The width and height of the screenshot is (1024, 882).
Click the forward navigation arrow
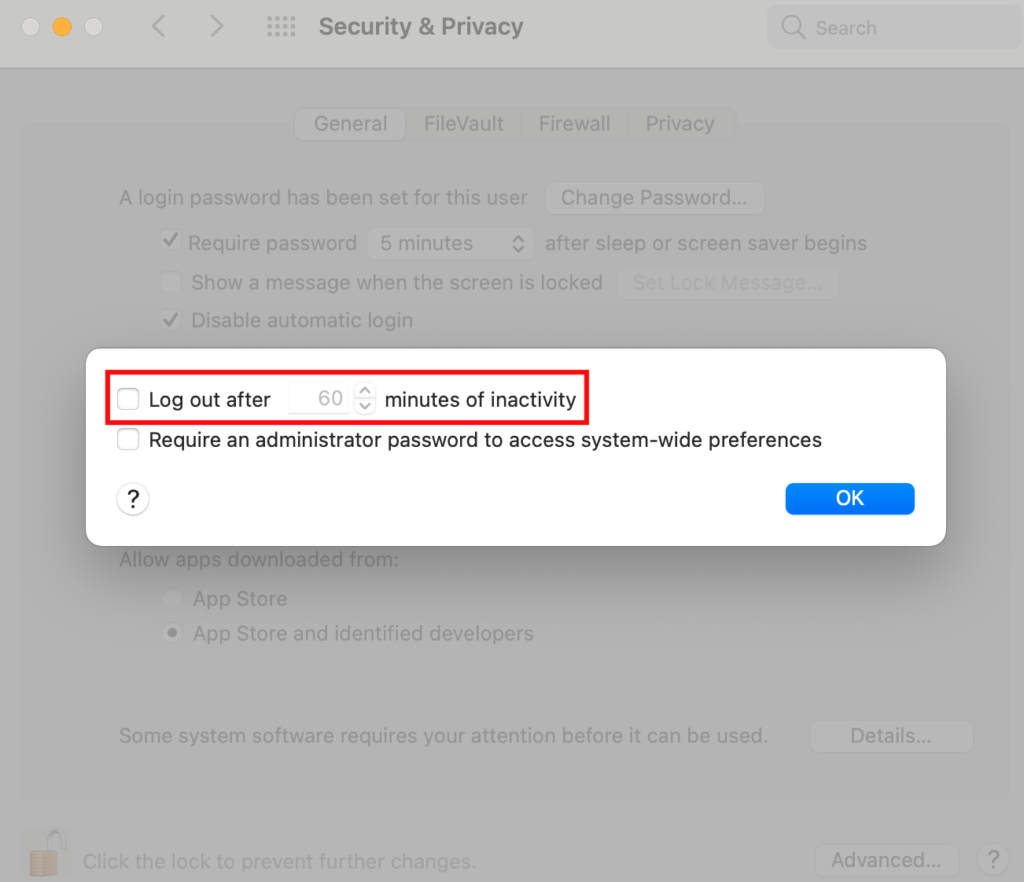point(216,27)
